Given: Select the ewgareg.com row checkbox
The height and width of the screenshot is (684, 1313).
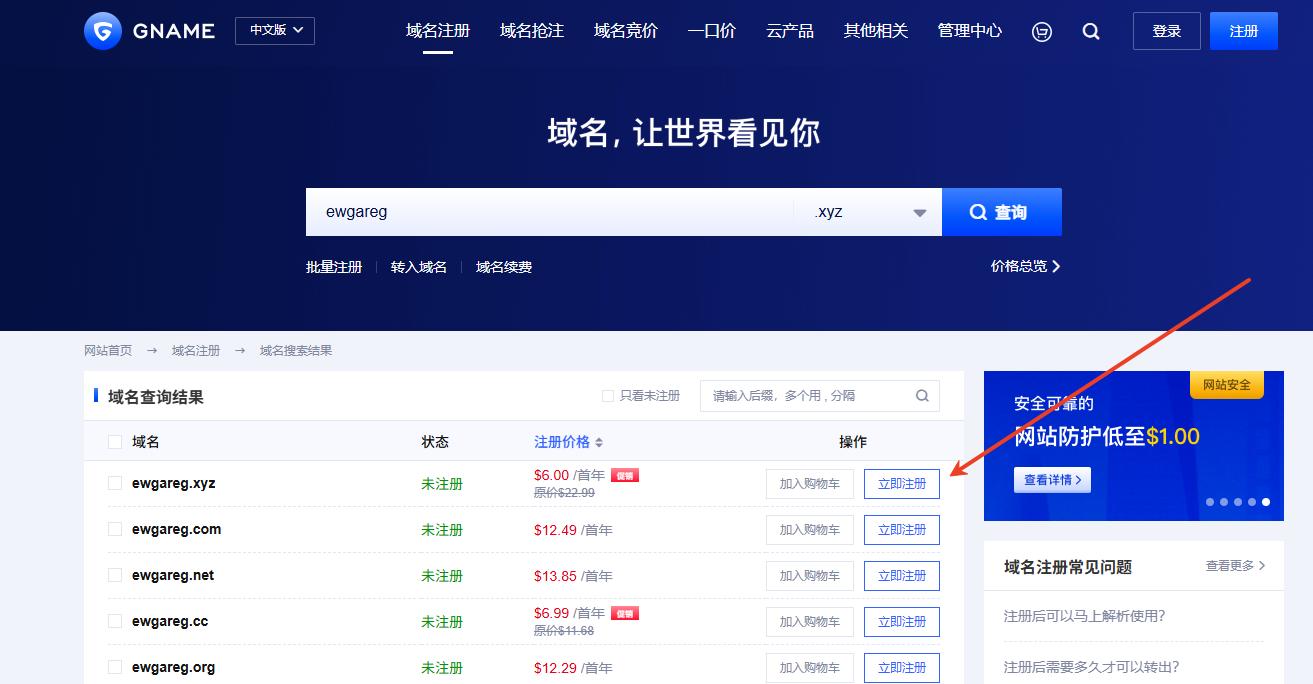Looking at the screenshot, I should (115, 529).
